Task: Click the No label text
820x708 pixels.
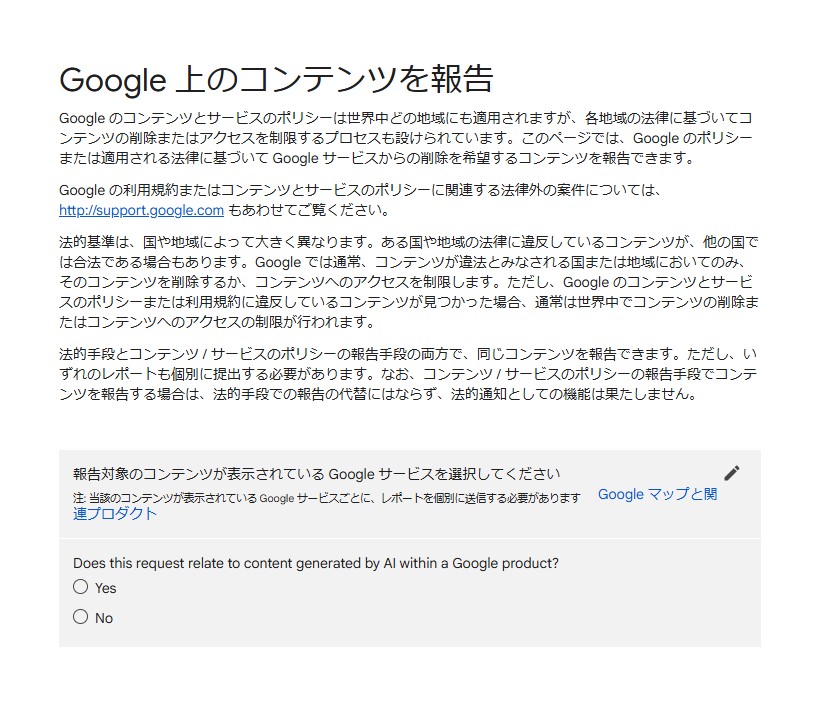Action: tap(104, 618)
